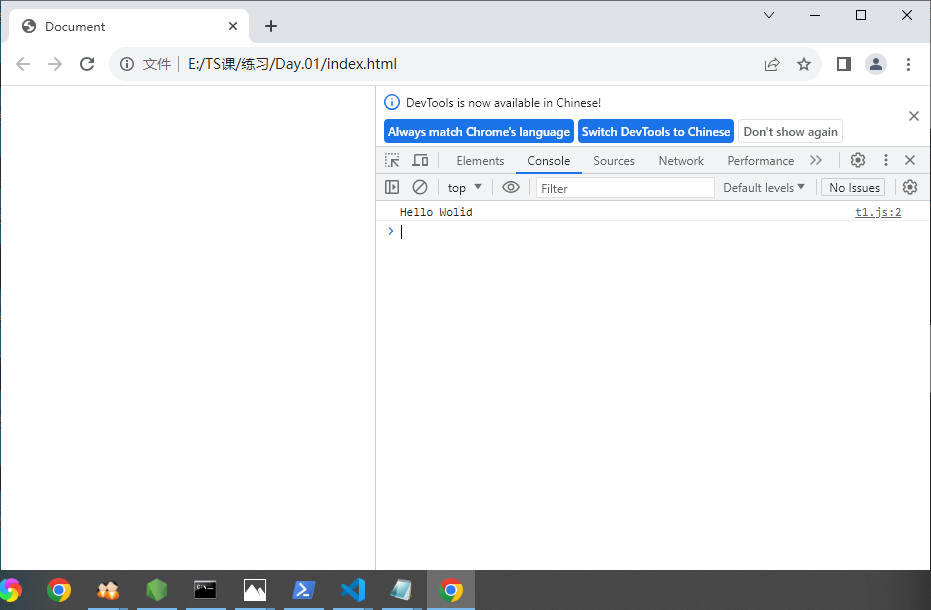Switch to the Sources tab
The image size is (931, 610).
point(613,160)
